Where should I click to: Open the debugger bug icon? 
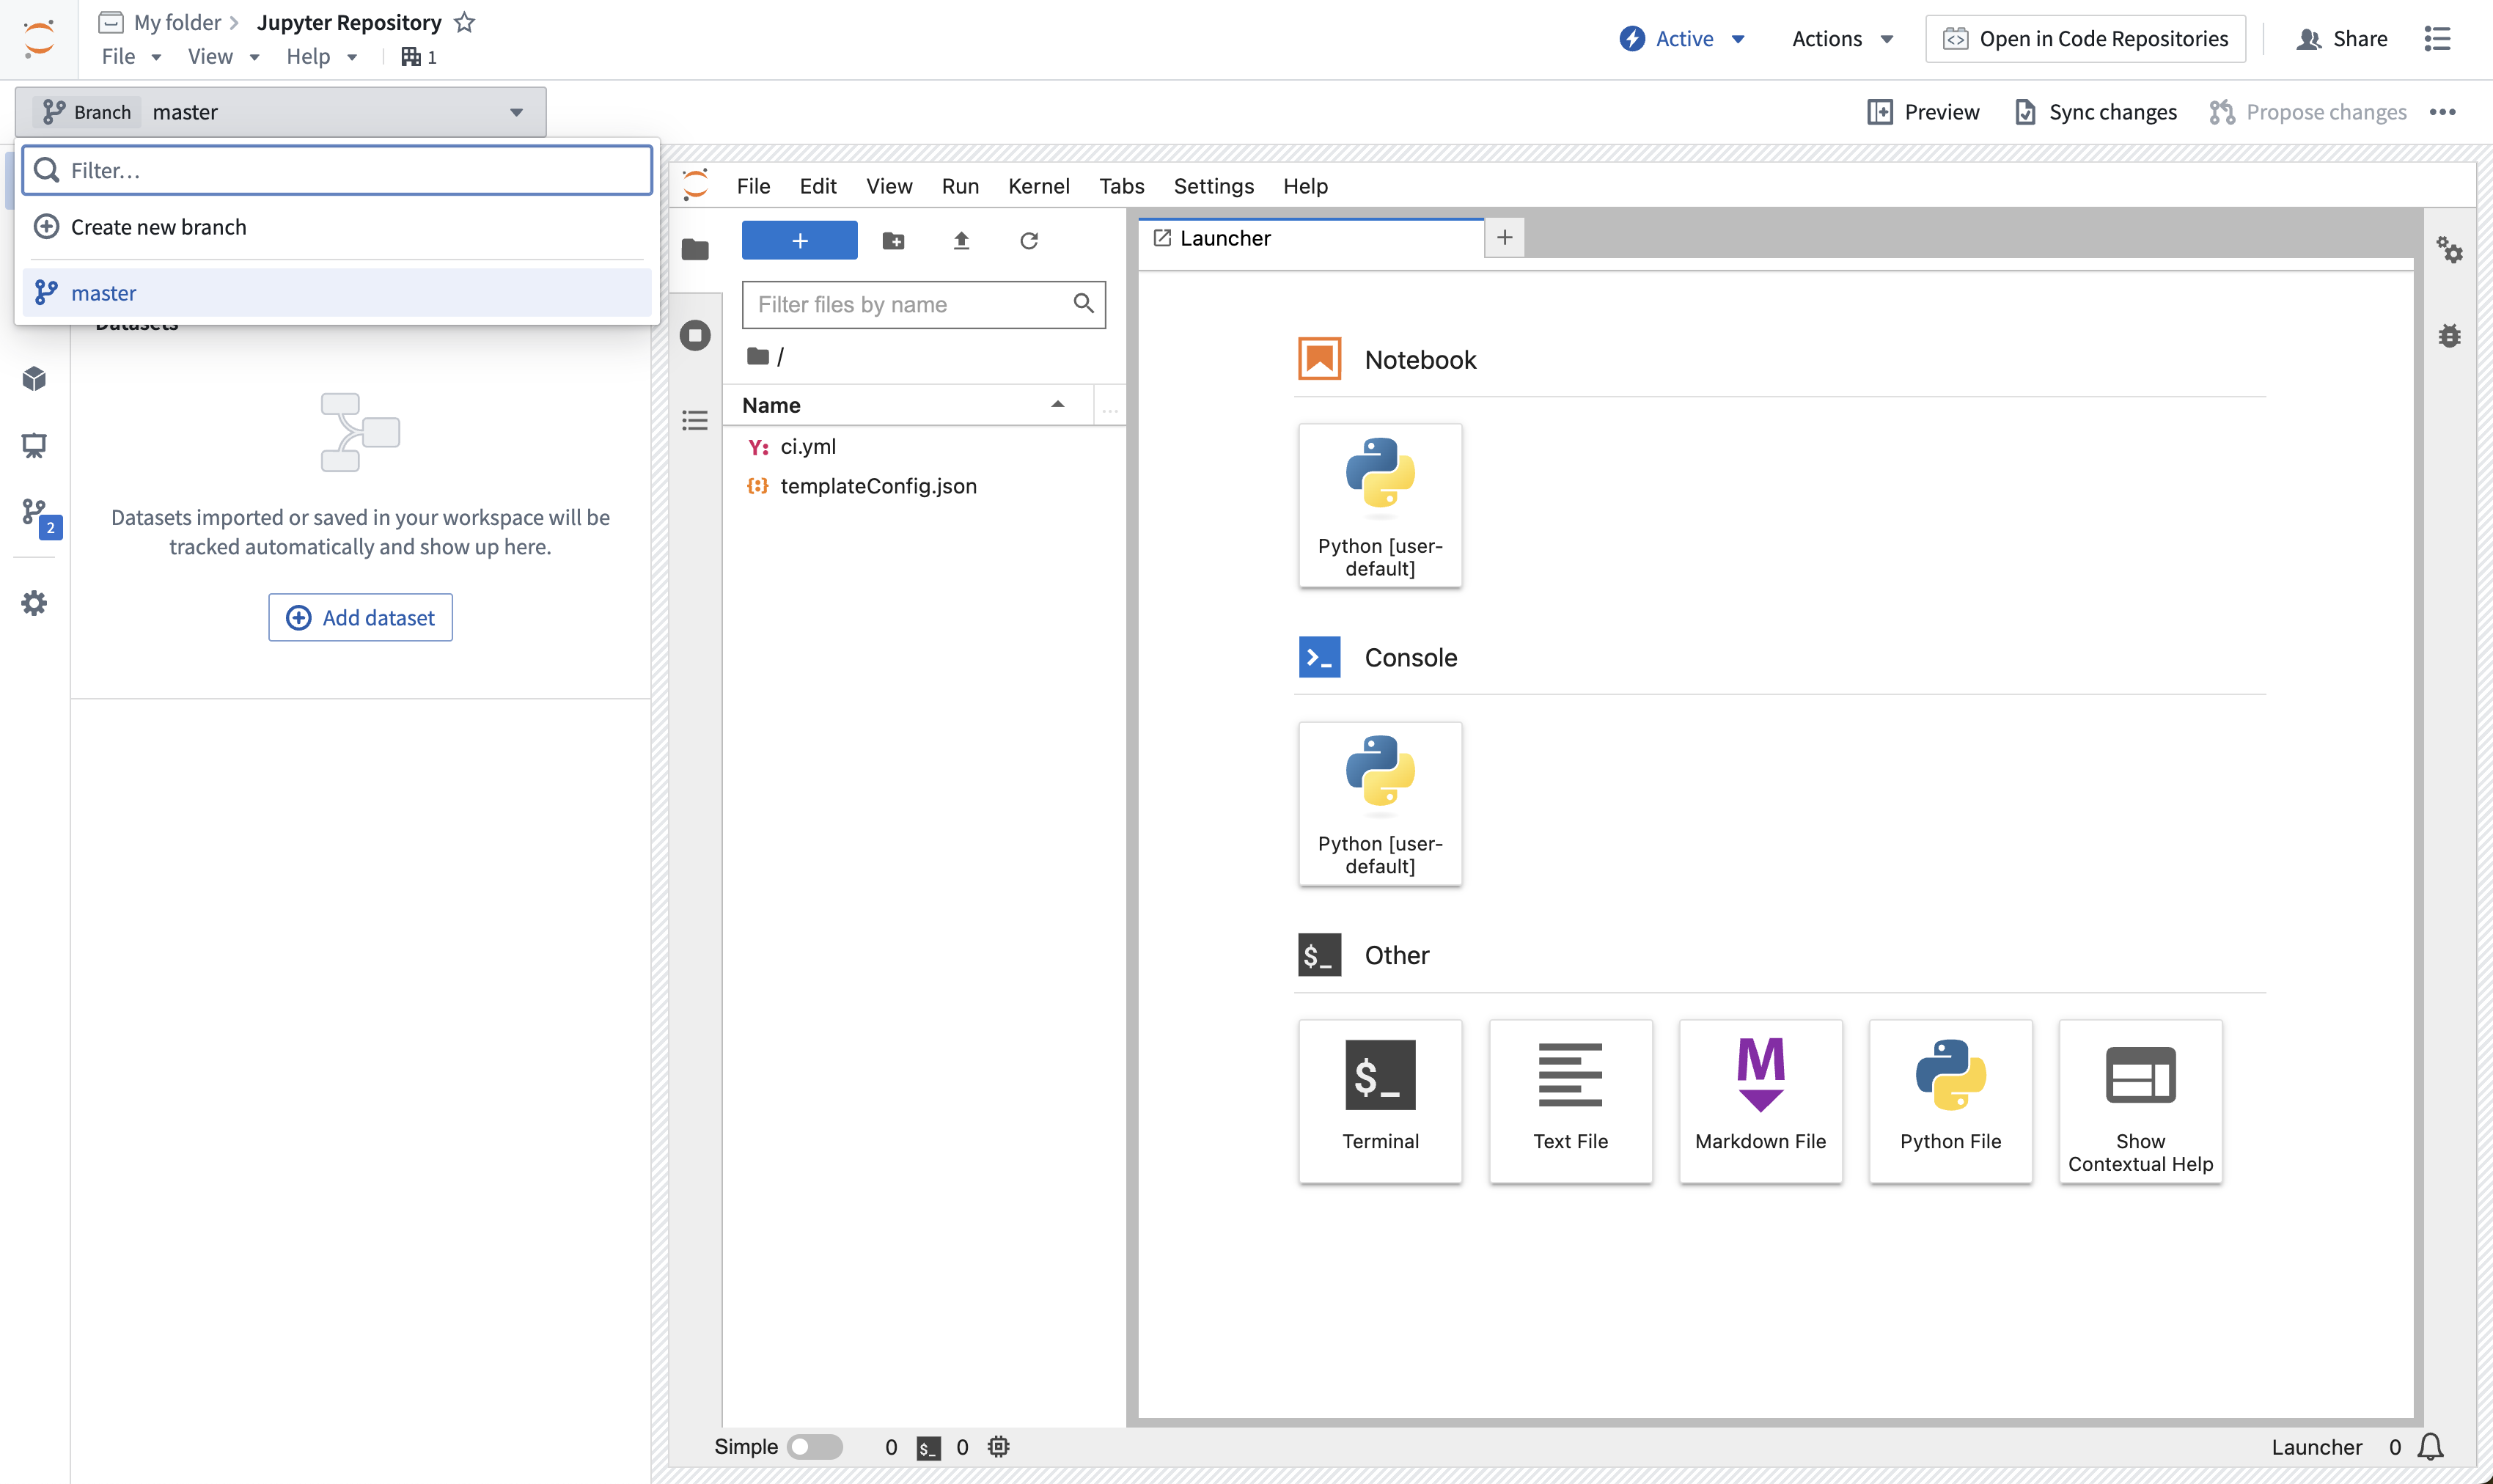click(2449, 335)
